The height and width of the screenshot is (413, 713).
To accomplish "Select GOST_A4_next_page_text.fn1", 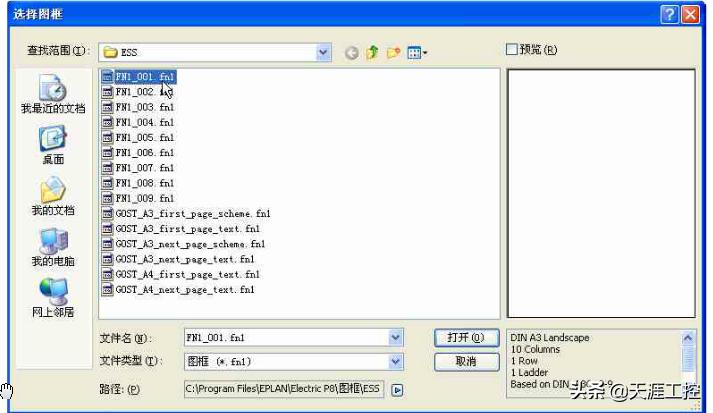I will point(179,290).
